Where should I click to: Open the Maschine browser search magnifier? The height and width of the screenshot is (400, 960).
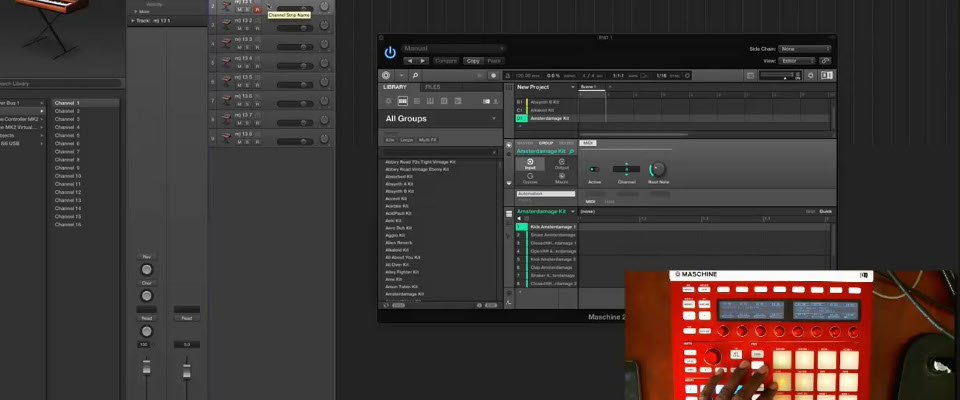point(415,75)
